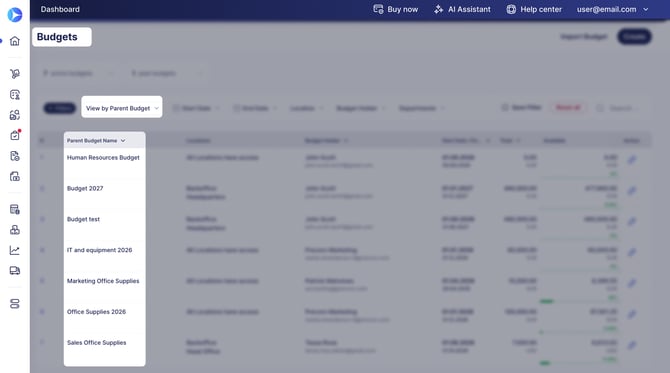Click the AI Assistant sparkle icon
670x373 pixels.
tap(438, 9)
